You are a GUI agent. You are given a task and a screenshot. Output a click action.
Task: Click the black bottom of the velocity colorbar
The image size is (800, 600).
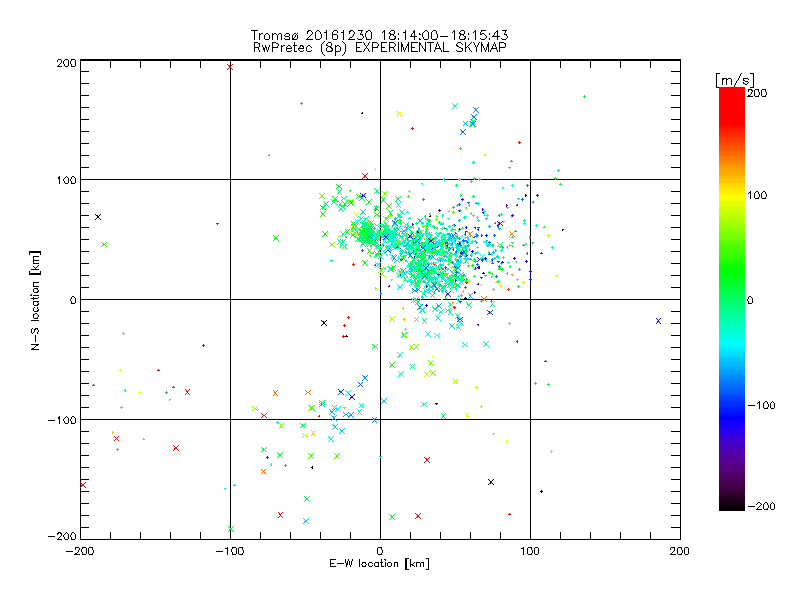coord(732,503)
